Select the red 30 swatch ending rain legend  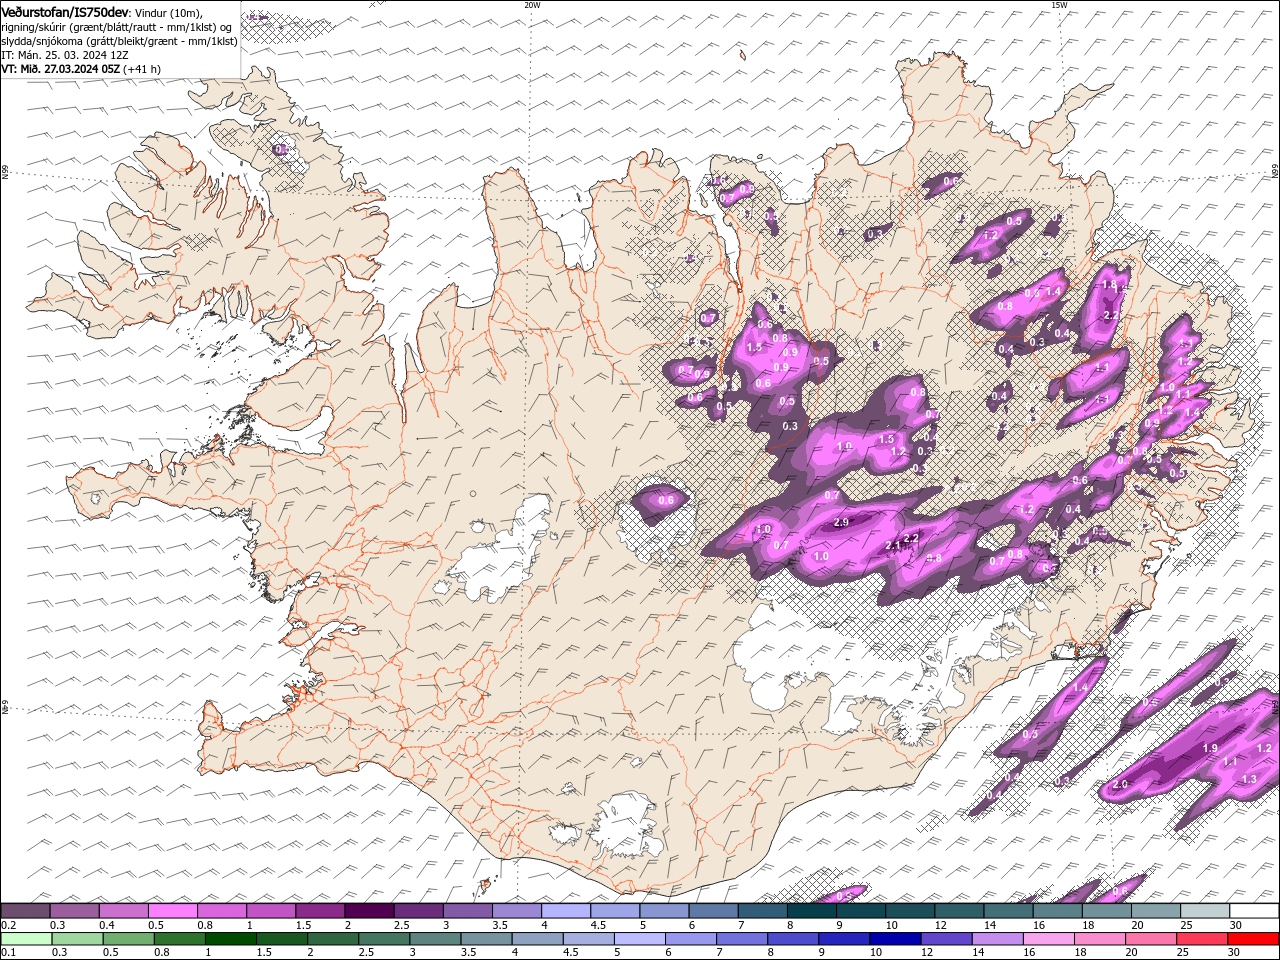[x=1253, y=939]
